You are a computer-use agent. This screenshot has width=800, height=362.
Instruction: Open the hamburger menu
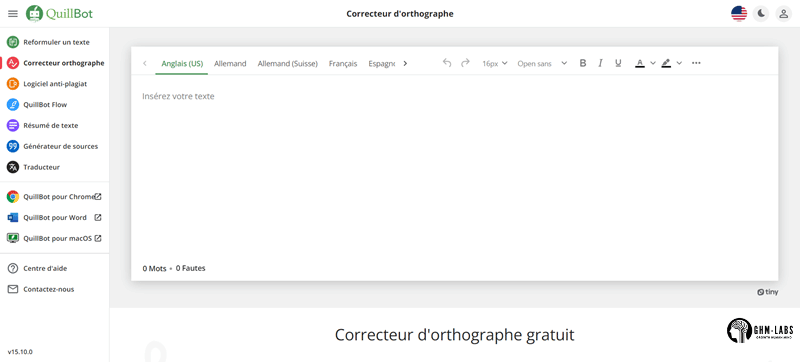(13, 14)
